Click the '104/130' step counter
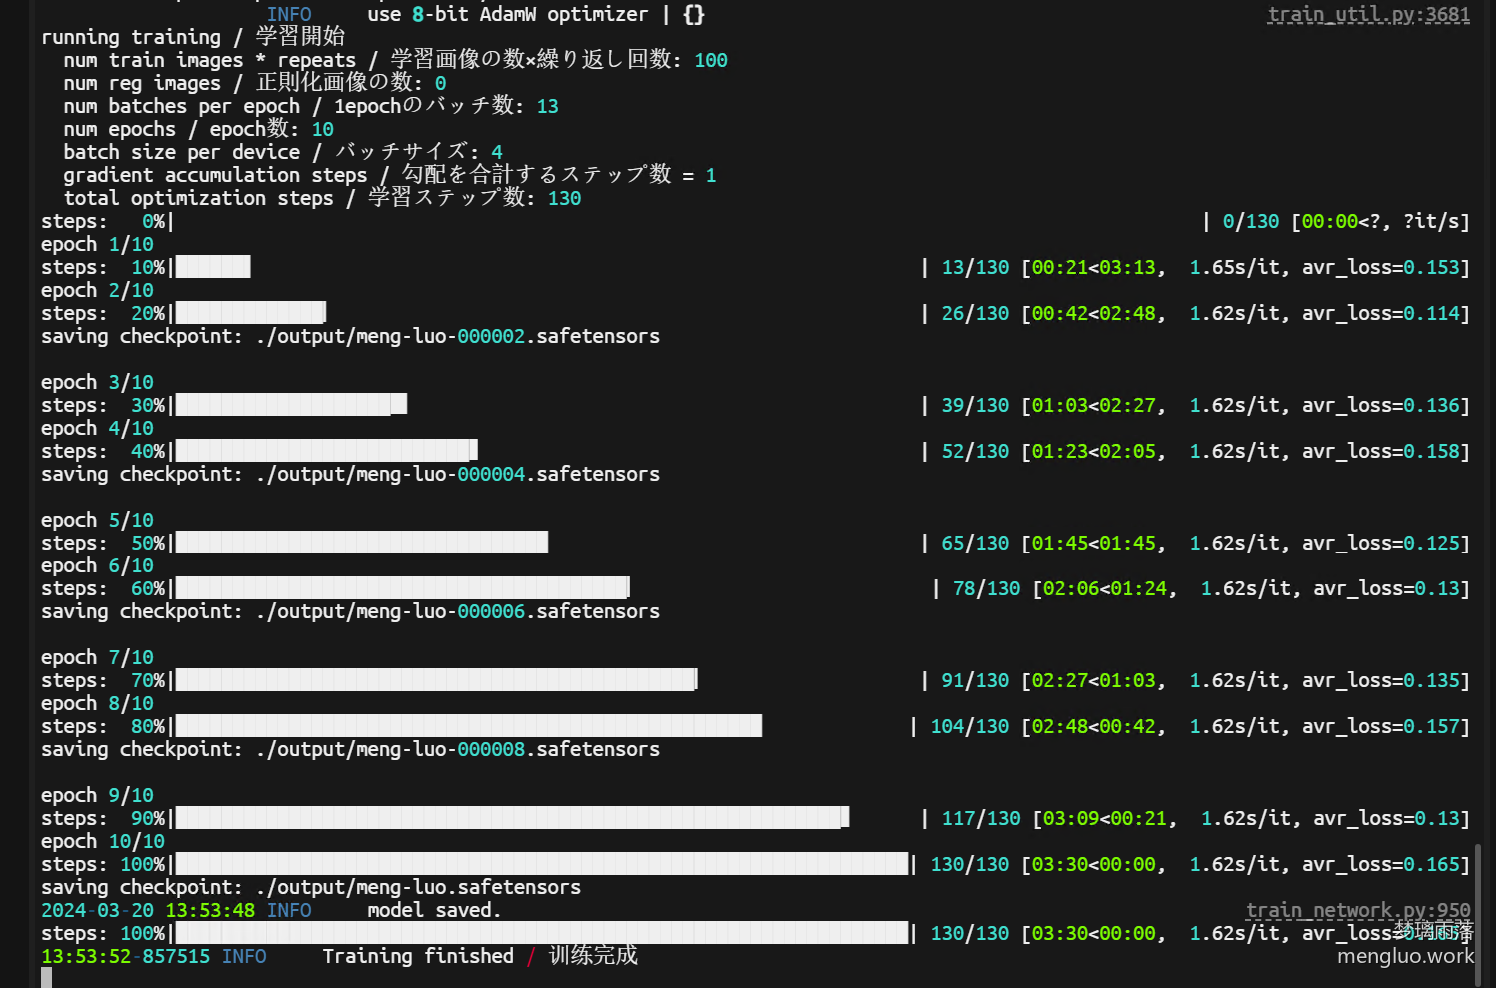 970,726
